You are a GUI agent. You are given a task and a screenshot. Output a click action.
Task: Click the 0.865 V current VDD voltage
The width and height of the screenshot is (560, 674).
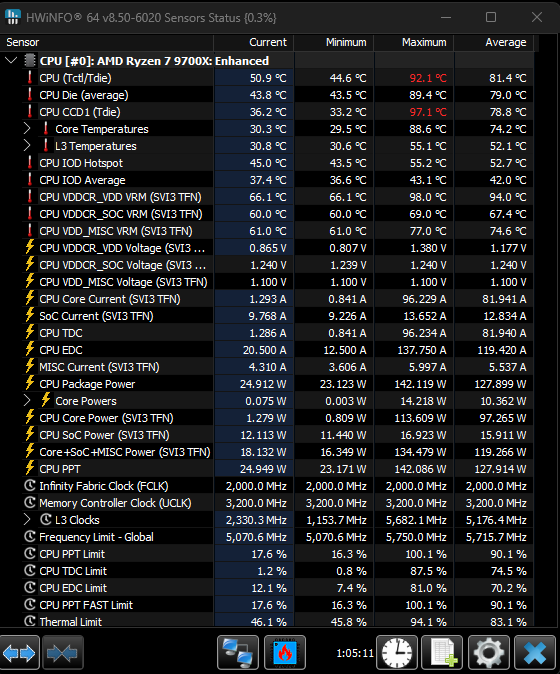pos(268,248)
